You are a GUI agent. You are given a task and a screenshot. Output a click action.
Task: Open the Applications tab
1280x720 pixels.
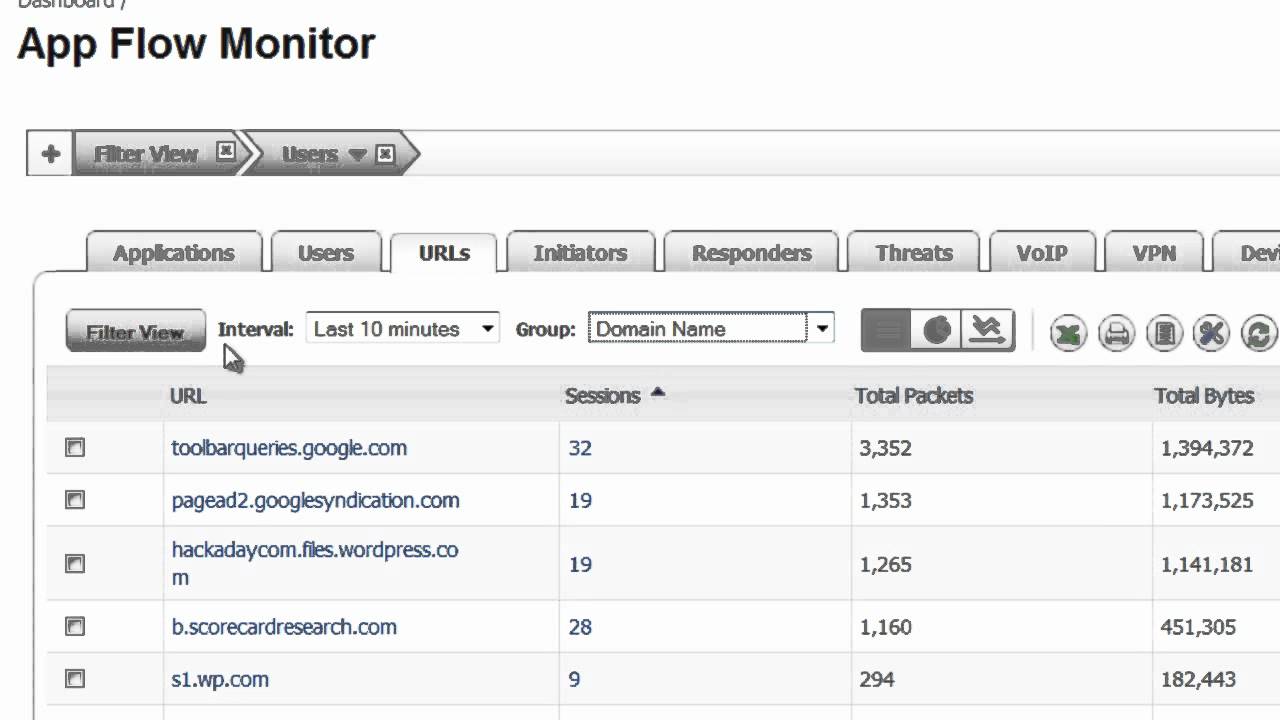click(x=173, y=253)
